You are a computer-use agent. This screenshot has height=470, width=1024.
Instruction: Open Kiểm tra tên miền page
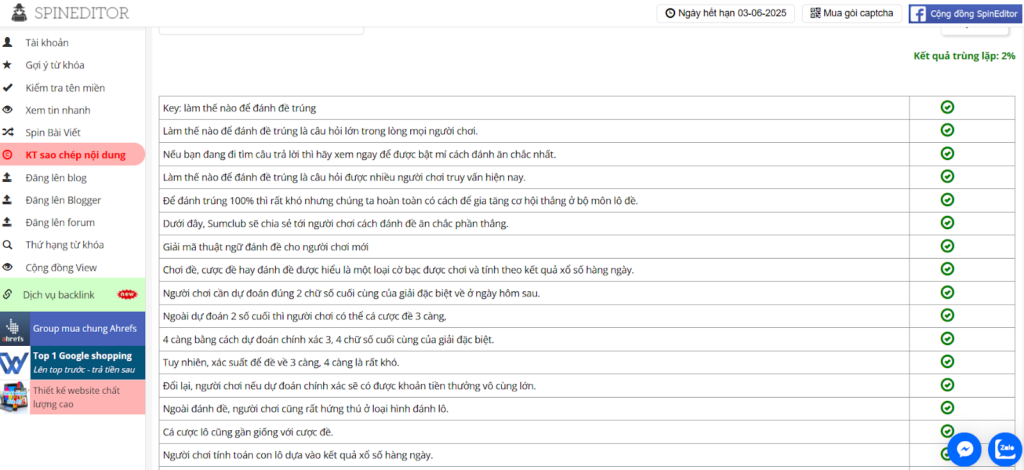pyautogui.click(x=65, y=88)
